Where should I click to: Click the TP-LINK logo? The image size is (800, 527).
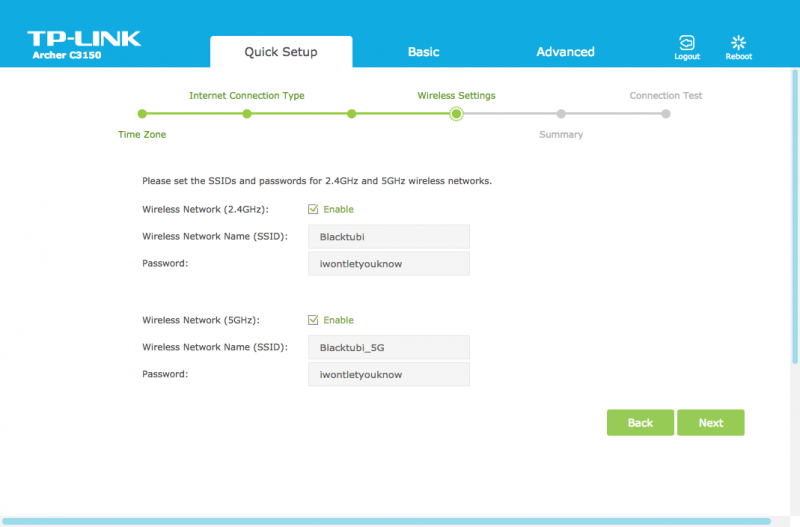click(x=84, y=38)
